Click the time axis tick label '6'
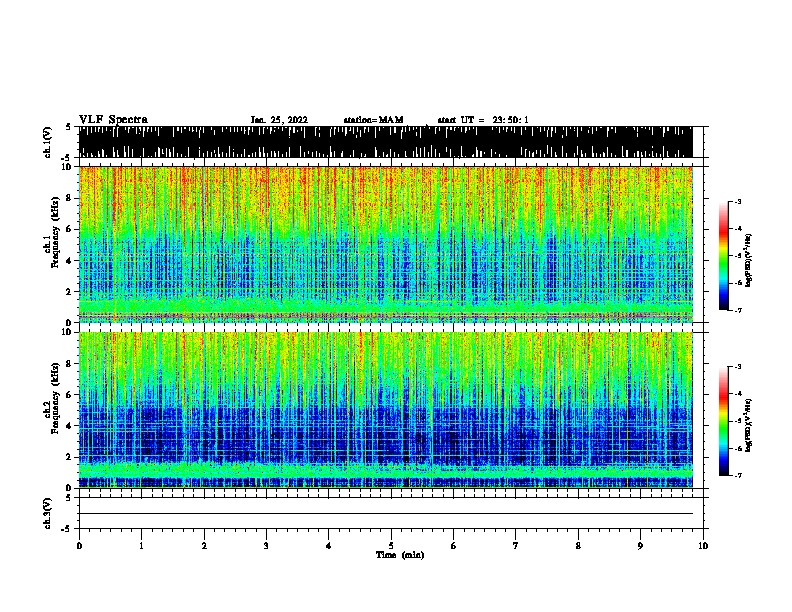Viewport: 792px width, 612px height. [454, 546]
